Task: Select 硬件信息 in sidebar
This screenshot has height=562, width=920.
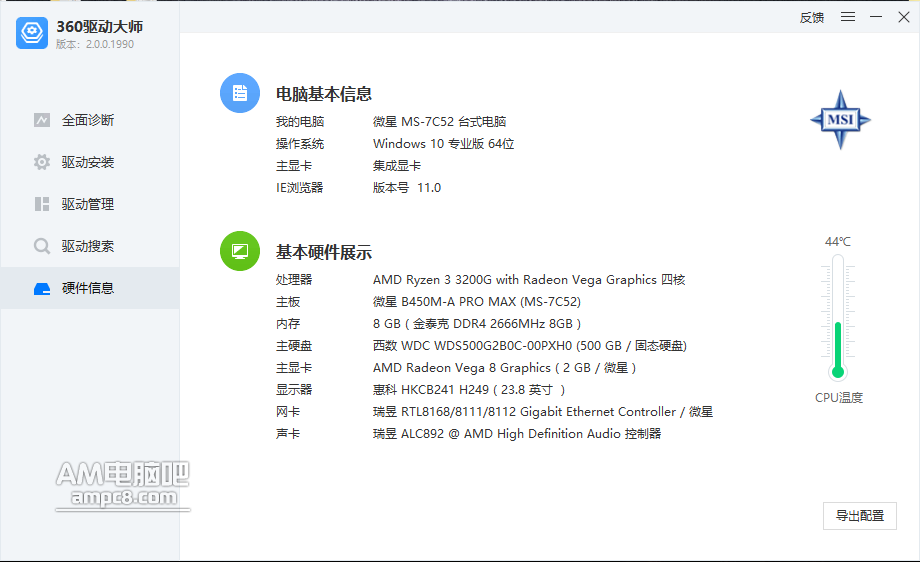Action: [90, 288]
